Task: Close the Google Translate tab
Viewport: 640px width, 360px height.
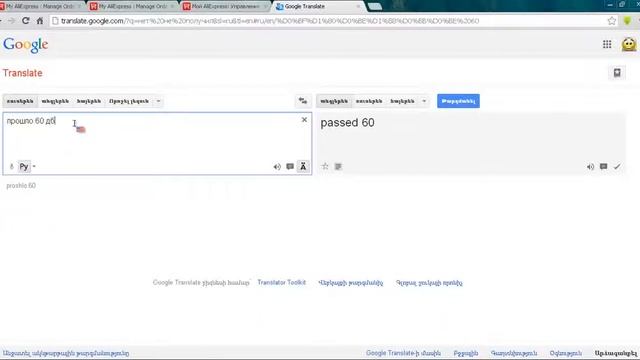Action: [x=358, y=6]
